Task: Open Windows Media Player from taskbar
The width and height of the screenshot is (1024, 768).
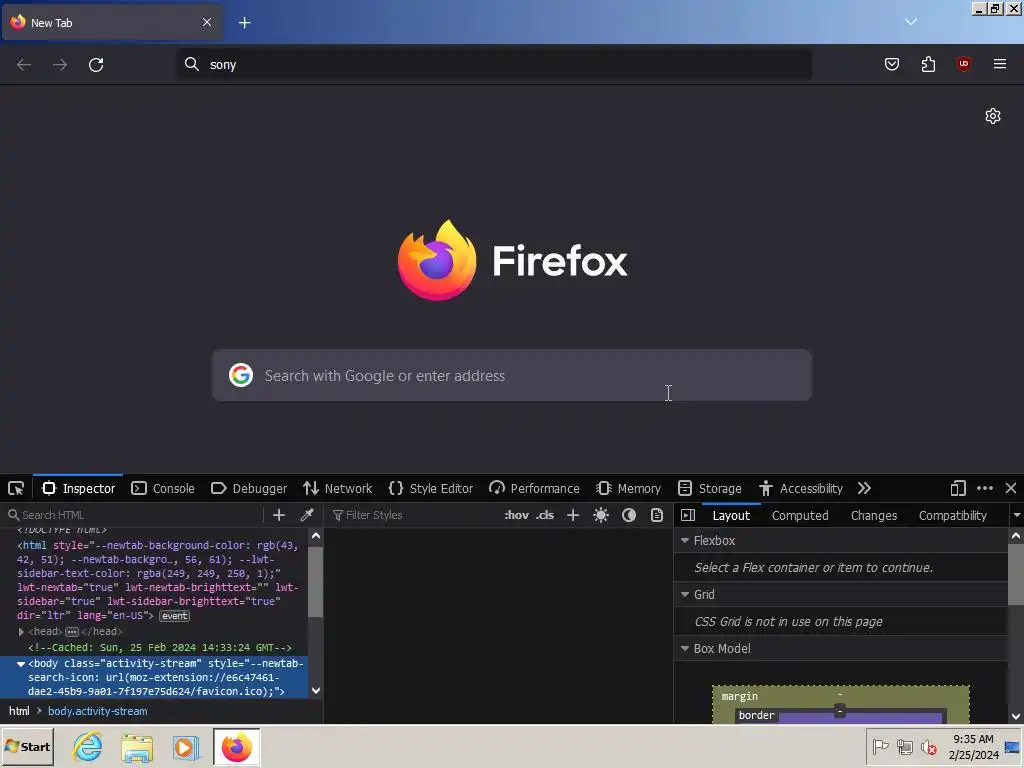Action: click(185, 746)
